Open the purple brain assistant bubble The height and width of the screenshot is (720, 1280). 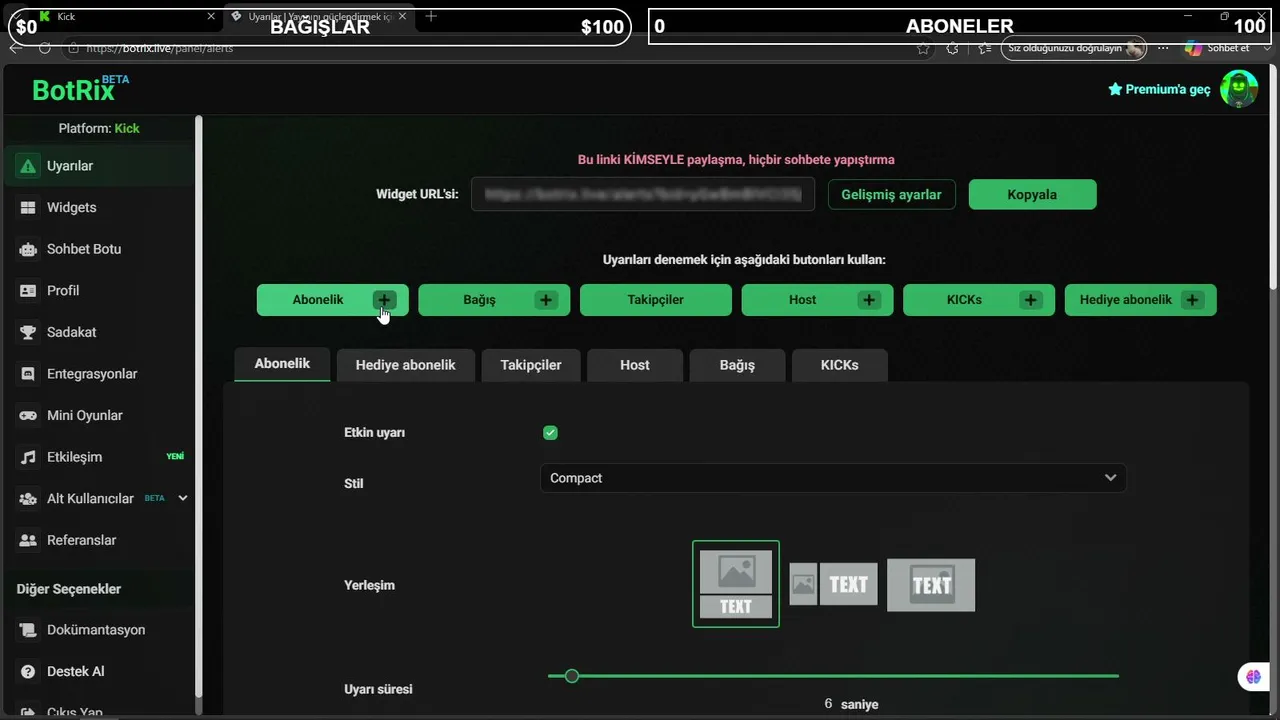point(1253,677)
